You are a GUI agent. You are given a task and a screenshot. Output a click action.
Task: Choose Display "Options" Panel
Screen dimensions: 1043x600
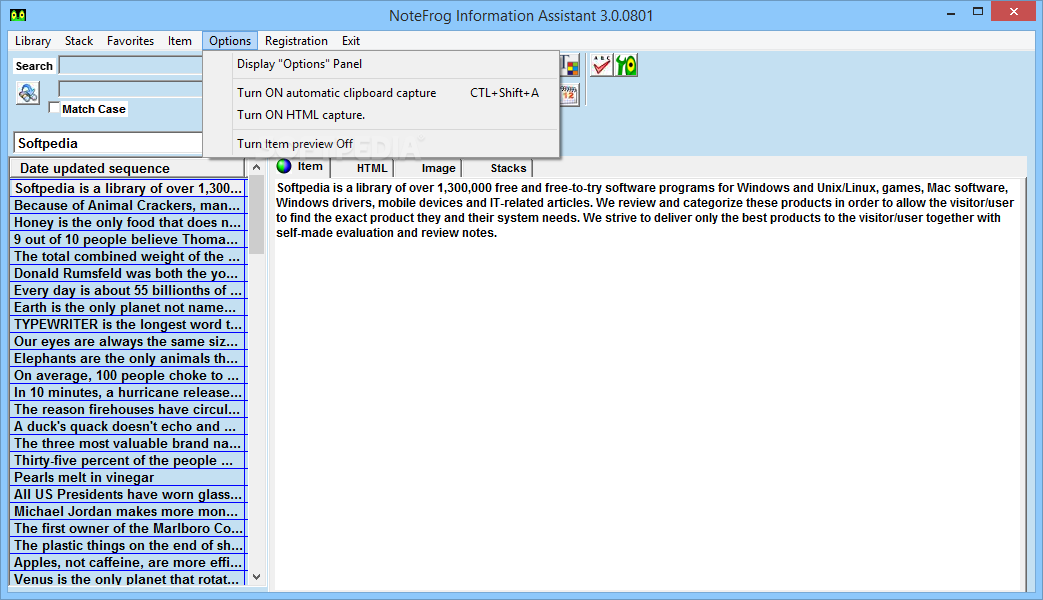(x=380, y=64)
